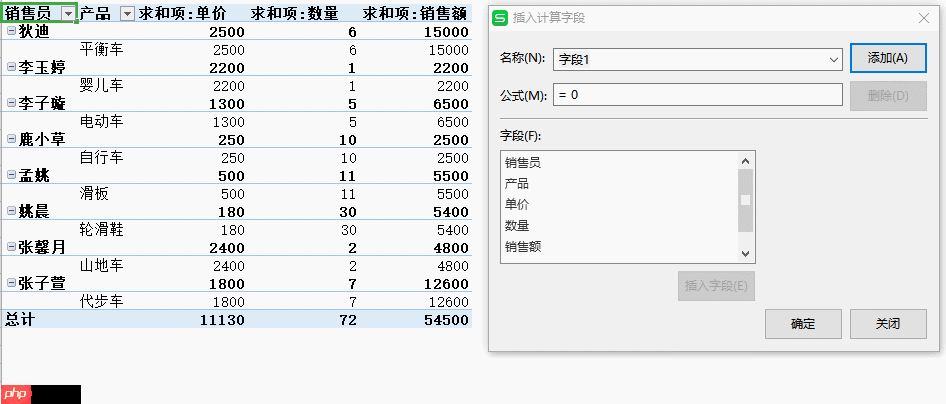The width and height of the screenshot is (946, 404).
Task: Select the 总计 row label
Action: pyautogui.click(x=20, y=320)
